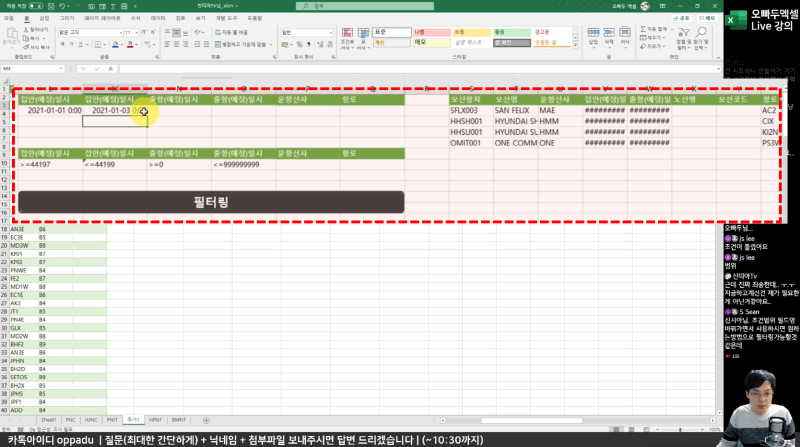Image resolution: width=800 pixels, height=447 pixels.
Task: Select cell containing SAN FELIX
Action: pos(515,110)
